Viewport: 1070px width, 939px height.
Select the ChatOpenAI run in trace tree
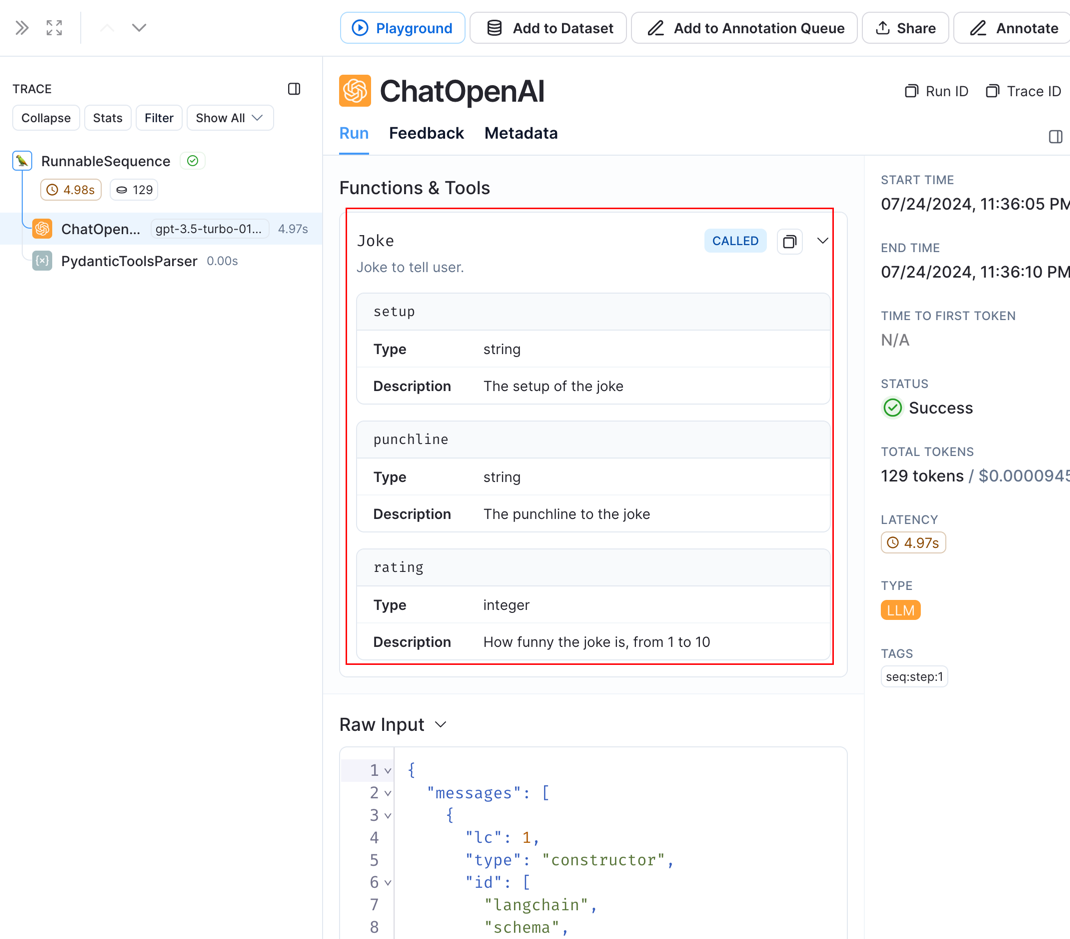pos(161,229)
